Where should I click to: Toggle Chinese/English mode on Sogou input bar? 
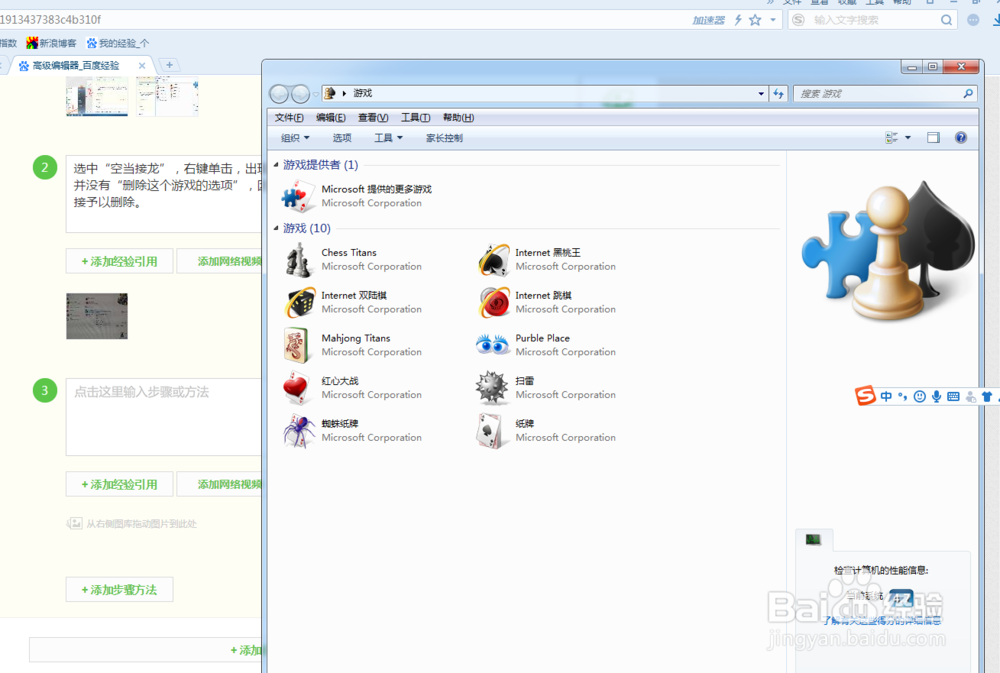tap(885, 396)
